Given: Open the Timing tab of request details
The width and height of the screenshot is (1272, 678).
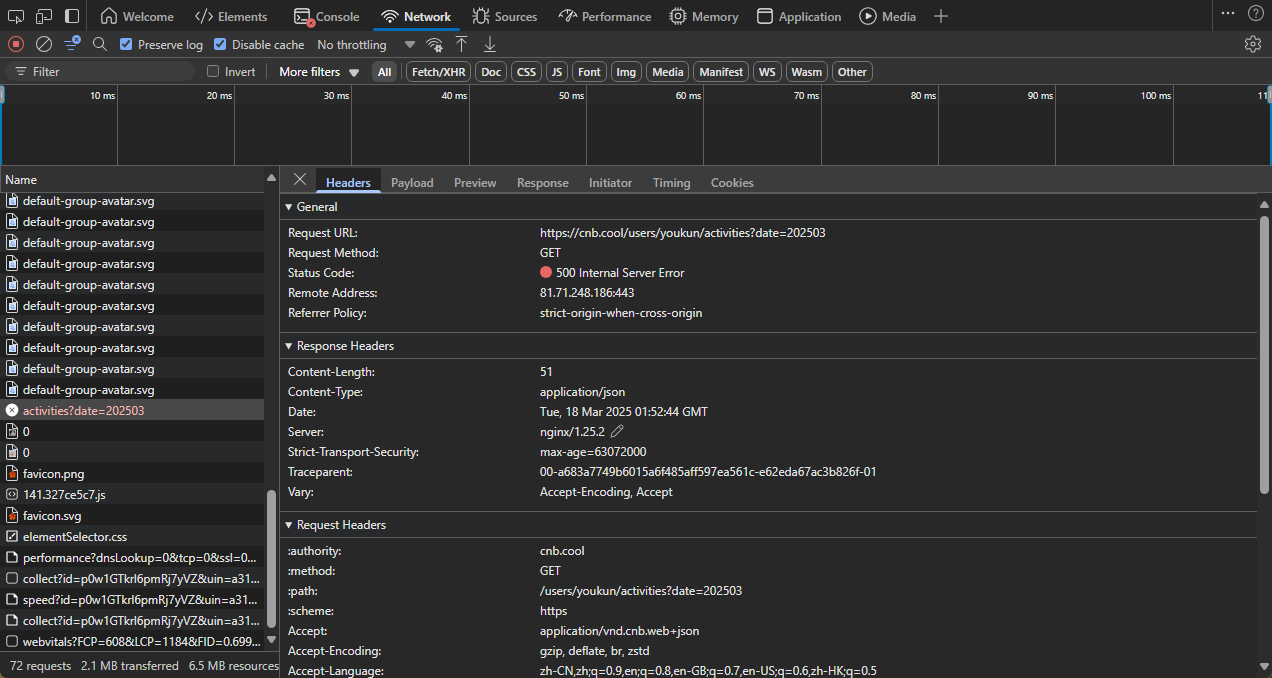Looking at the screenshot, I should pos(671,182).
